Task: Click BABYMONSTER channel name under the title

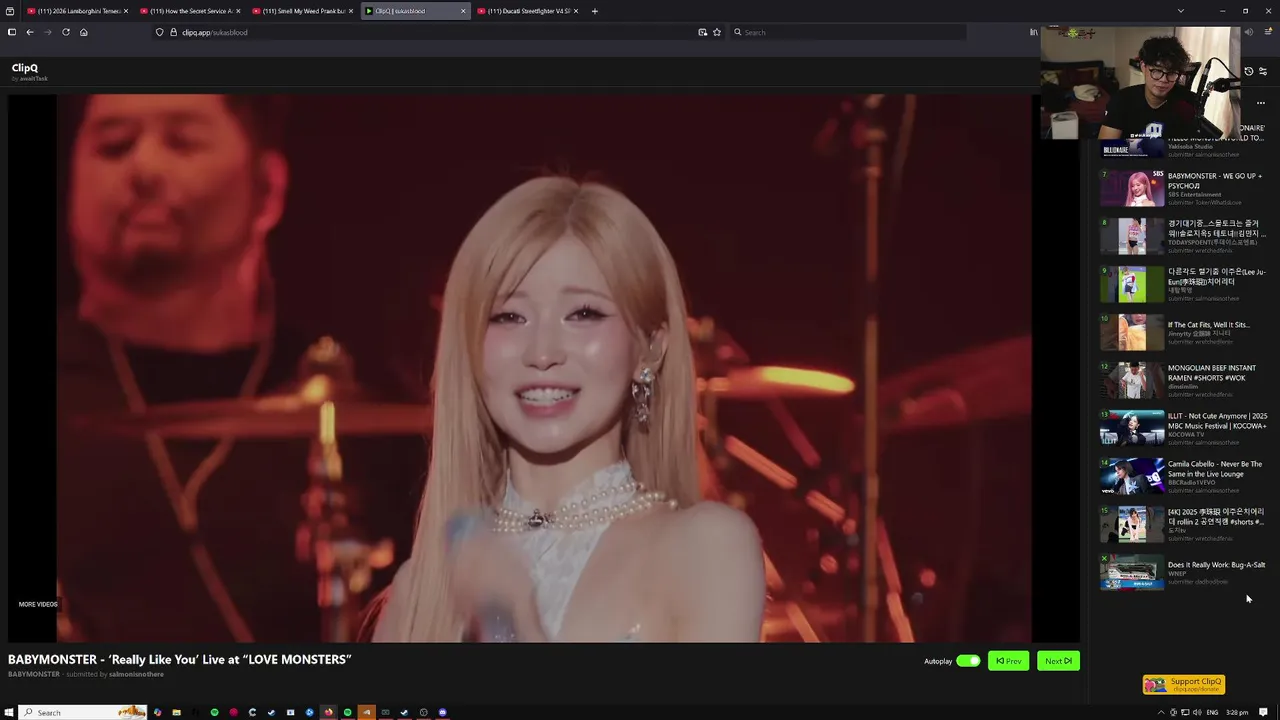Action: click(34, 674)
